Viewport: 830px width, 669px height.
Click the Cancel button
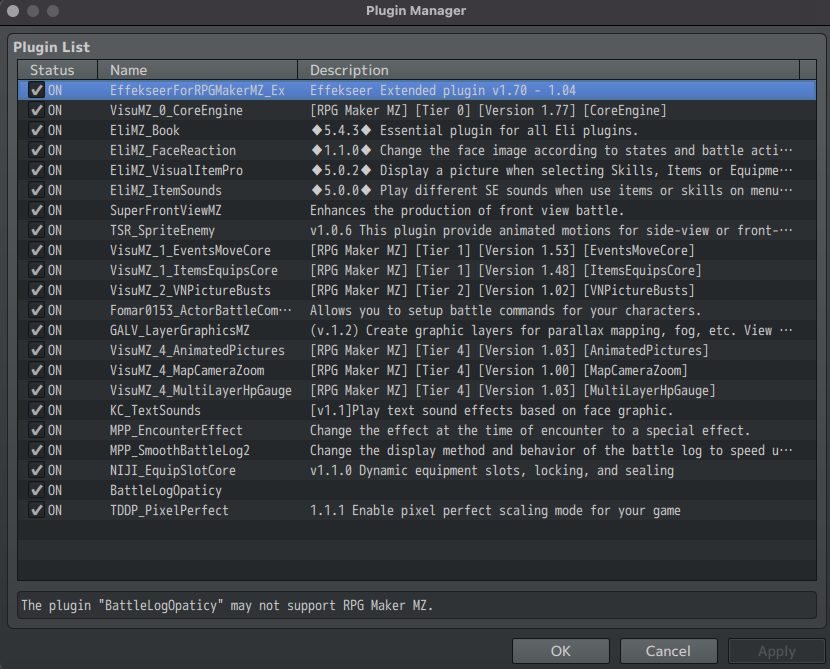coord(669,651)
